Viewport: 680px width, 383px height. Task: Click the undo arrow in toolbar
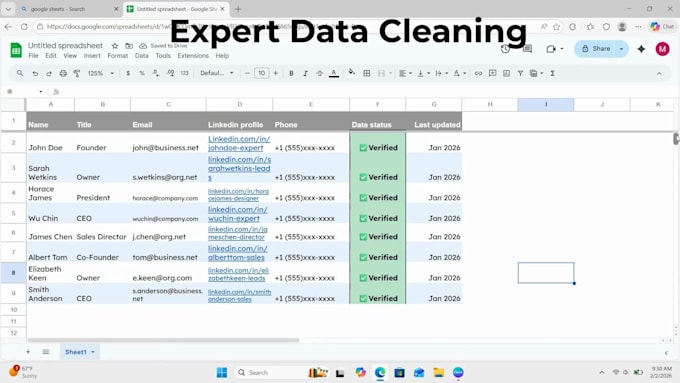35,73
